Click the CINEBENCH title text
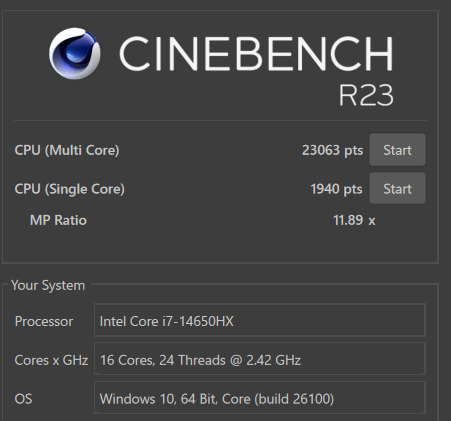Viewport: 451px width, 421px height. pos(256,54)
